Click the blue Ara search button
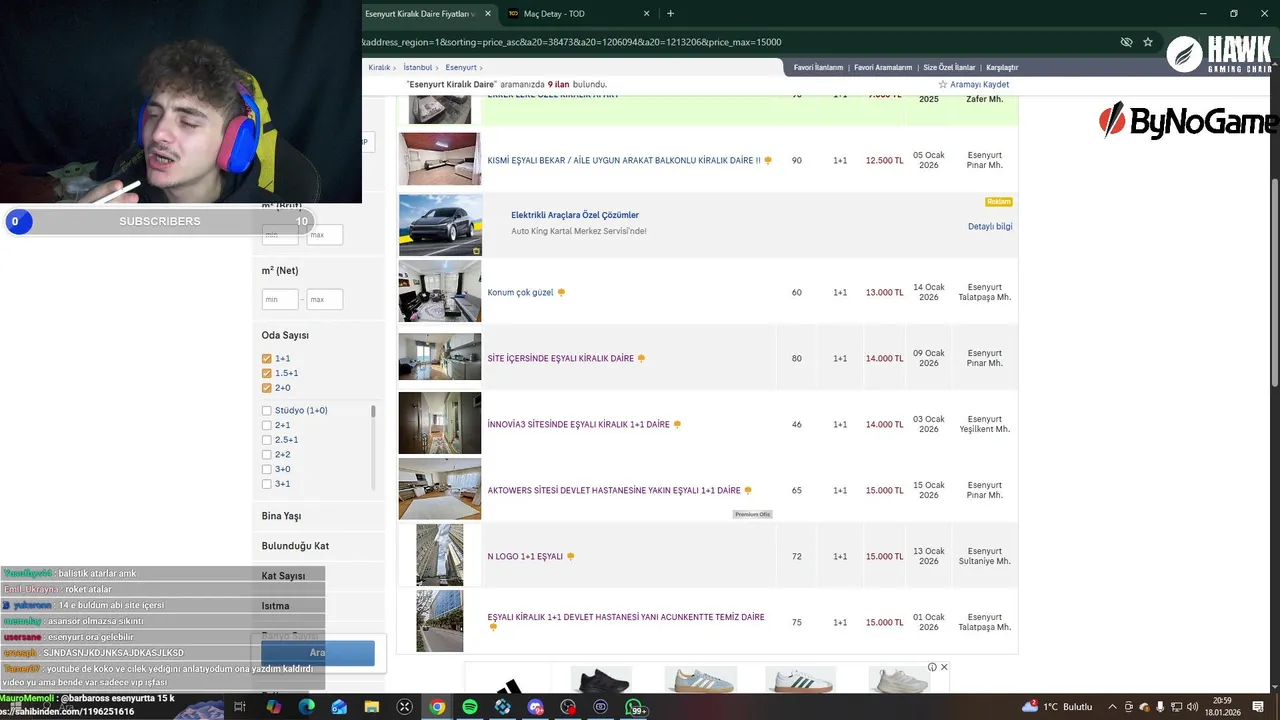 pos(318,653)
